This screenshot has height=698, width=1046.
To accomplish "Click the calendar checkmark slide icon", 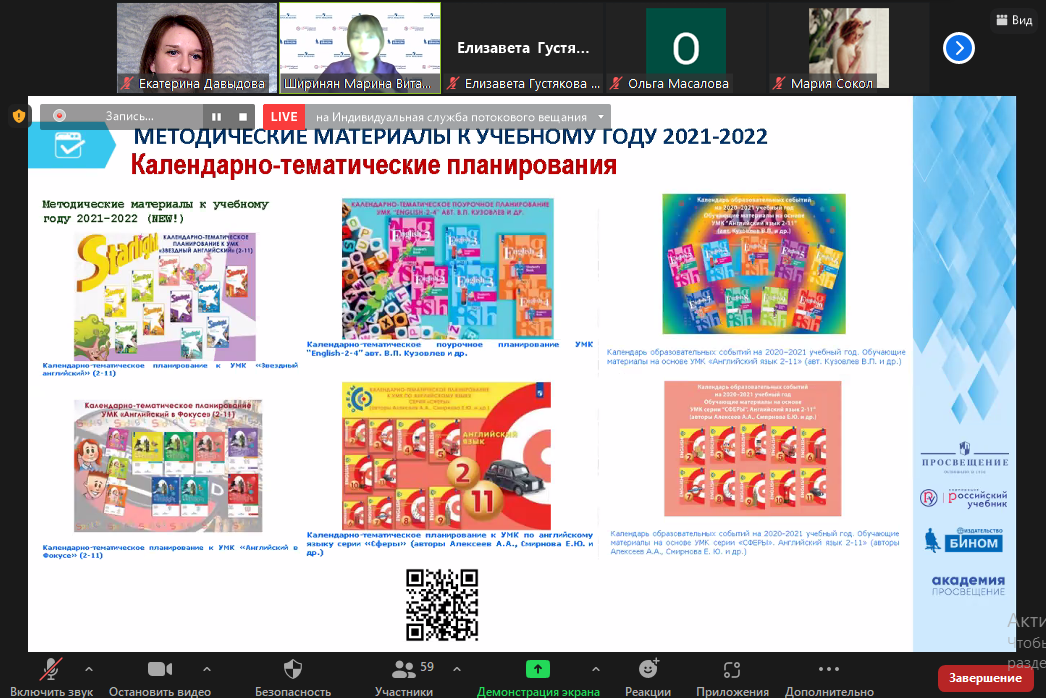I will pos(69,145).
